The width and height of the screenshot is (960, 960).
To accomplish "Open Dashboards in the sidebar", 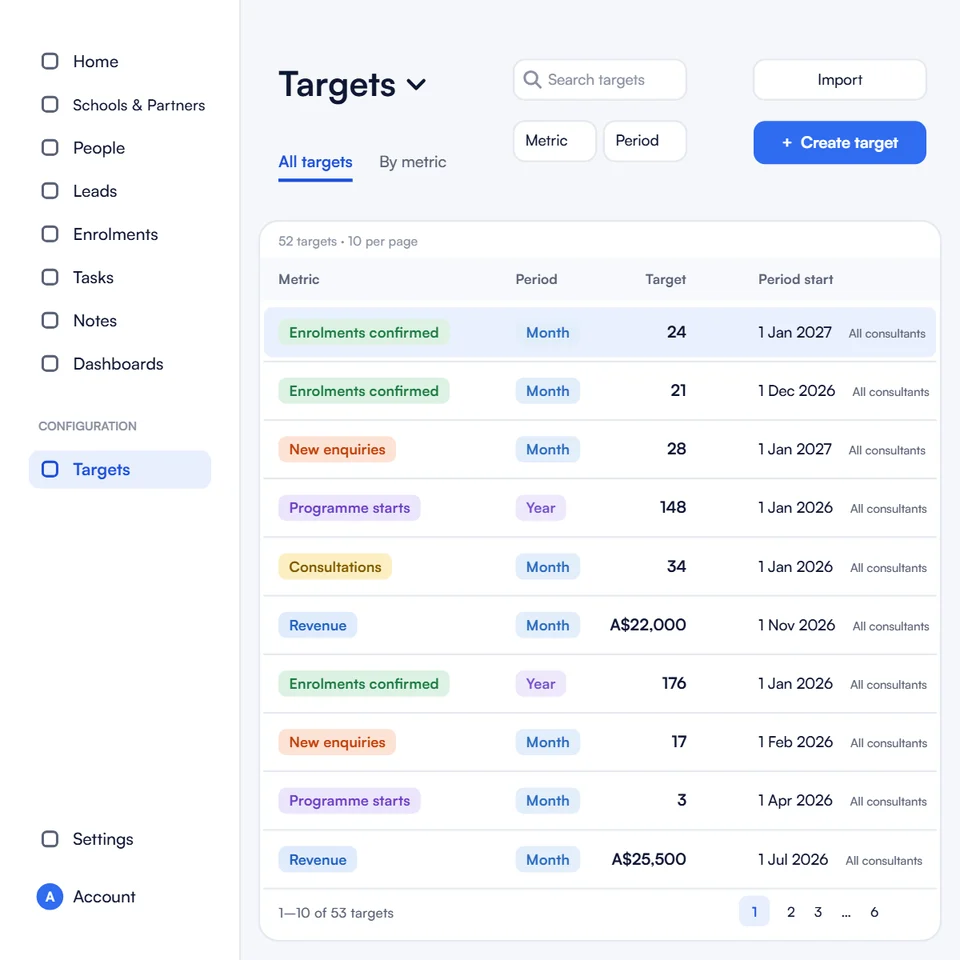I will (118, 364).
